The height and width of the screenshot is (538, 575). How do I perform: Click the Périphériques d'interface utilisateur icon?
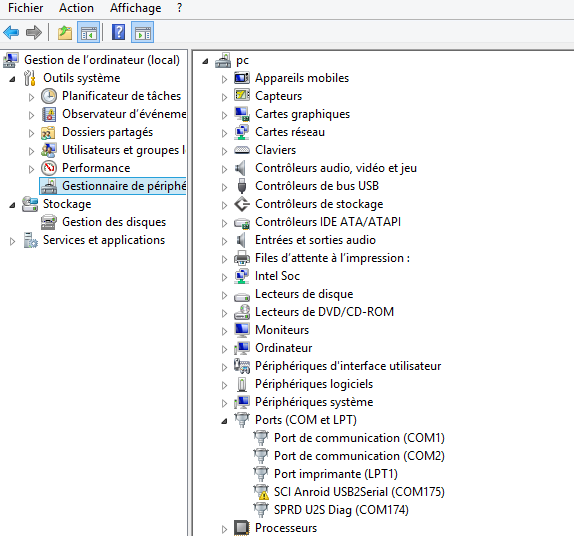pyautogui.click(x=242, y=366)
